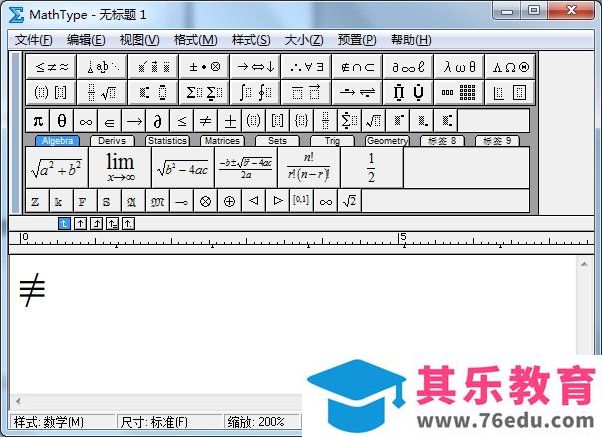The image size is (602, 437).
Task: Open the logical symbols palette (∴∀∃)
Action: 306,67
